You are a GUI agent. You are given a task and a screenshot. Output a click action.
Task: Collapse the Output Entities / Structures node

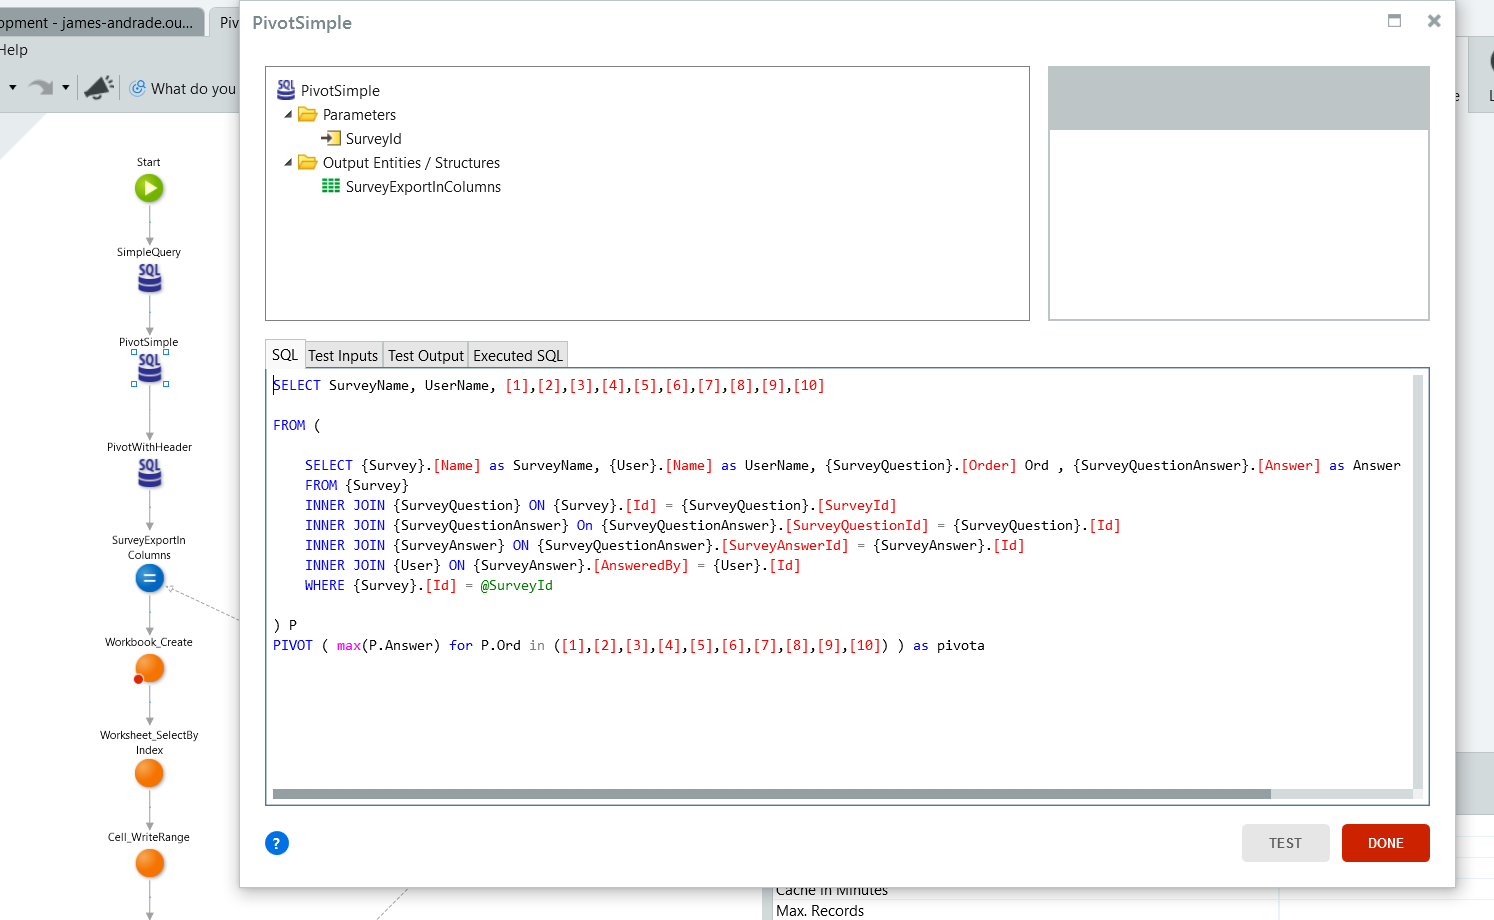coord(288,162)
